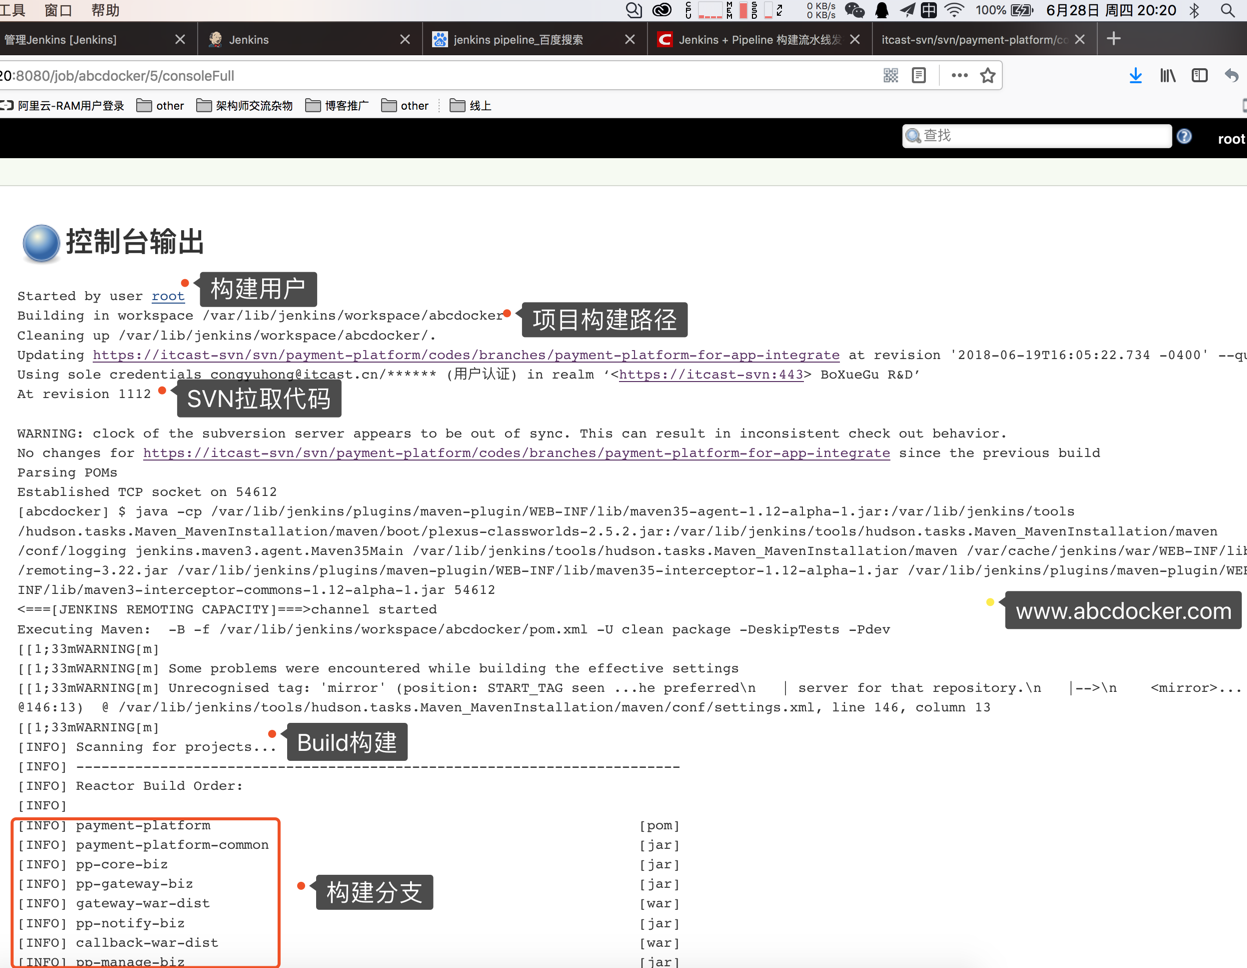Click '[INFO] payment-platform-common' row
Screen dimensions: 1247x968
coord(143,845)
